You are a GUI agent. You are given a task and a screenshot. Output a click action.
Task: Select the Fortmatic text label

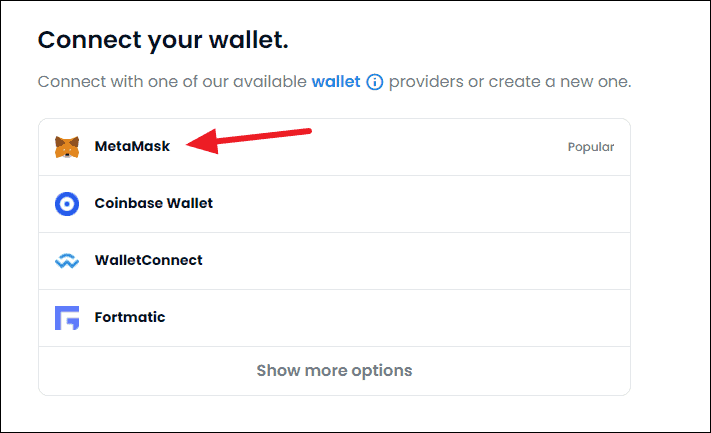[130, 317]
